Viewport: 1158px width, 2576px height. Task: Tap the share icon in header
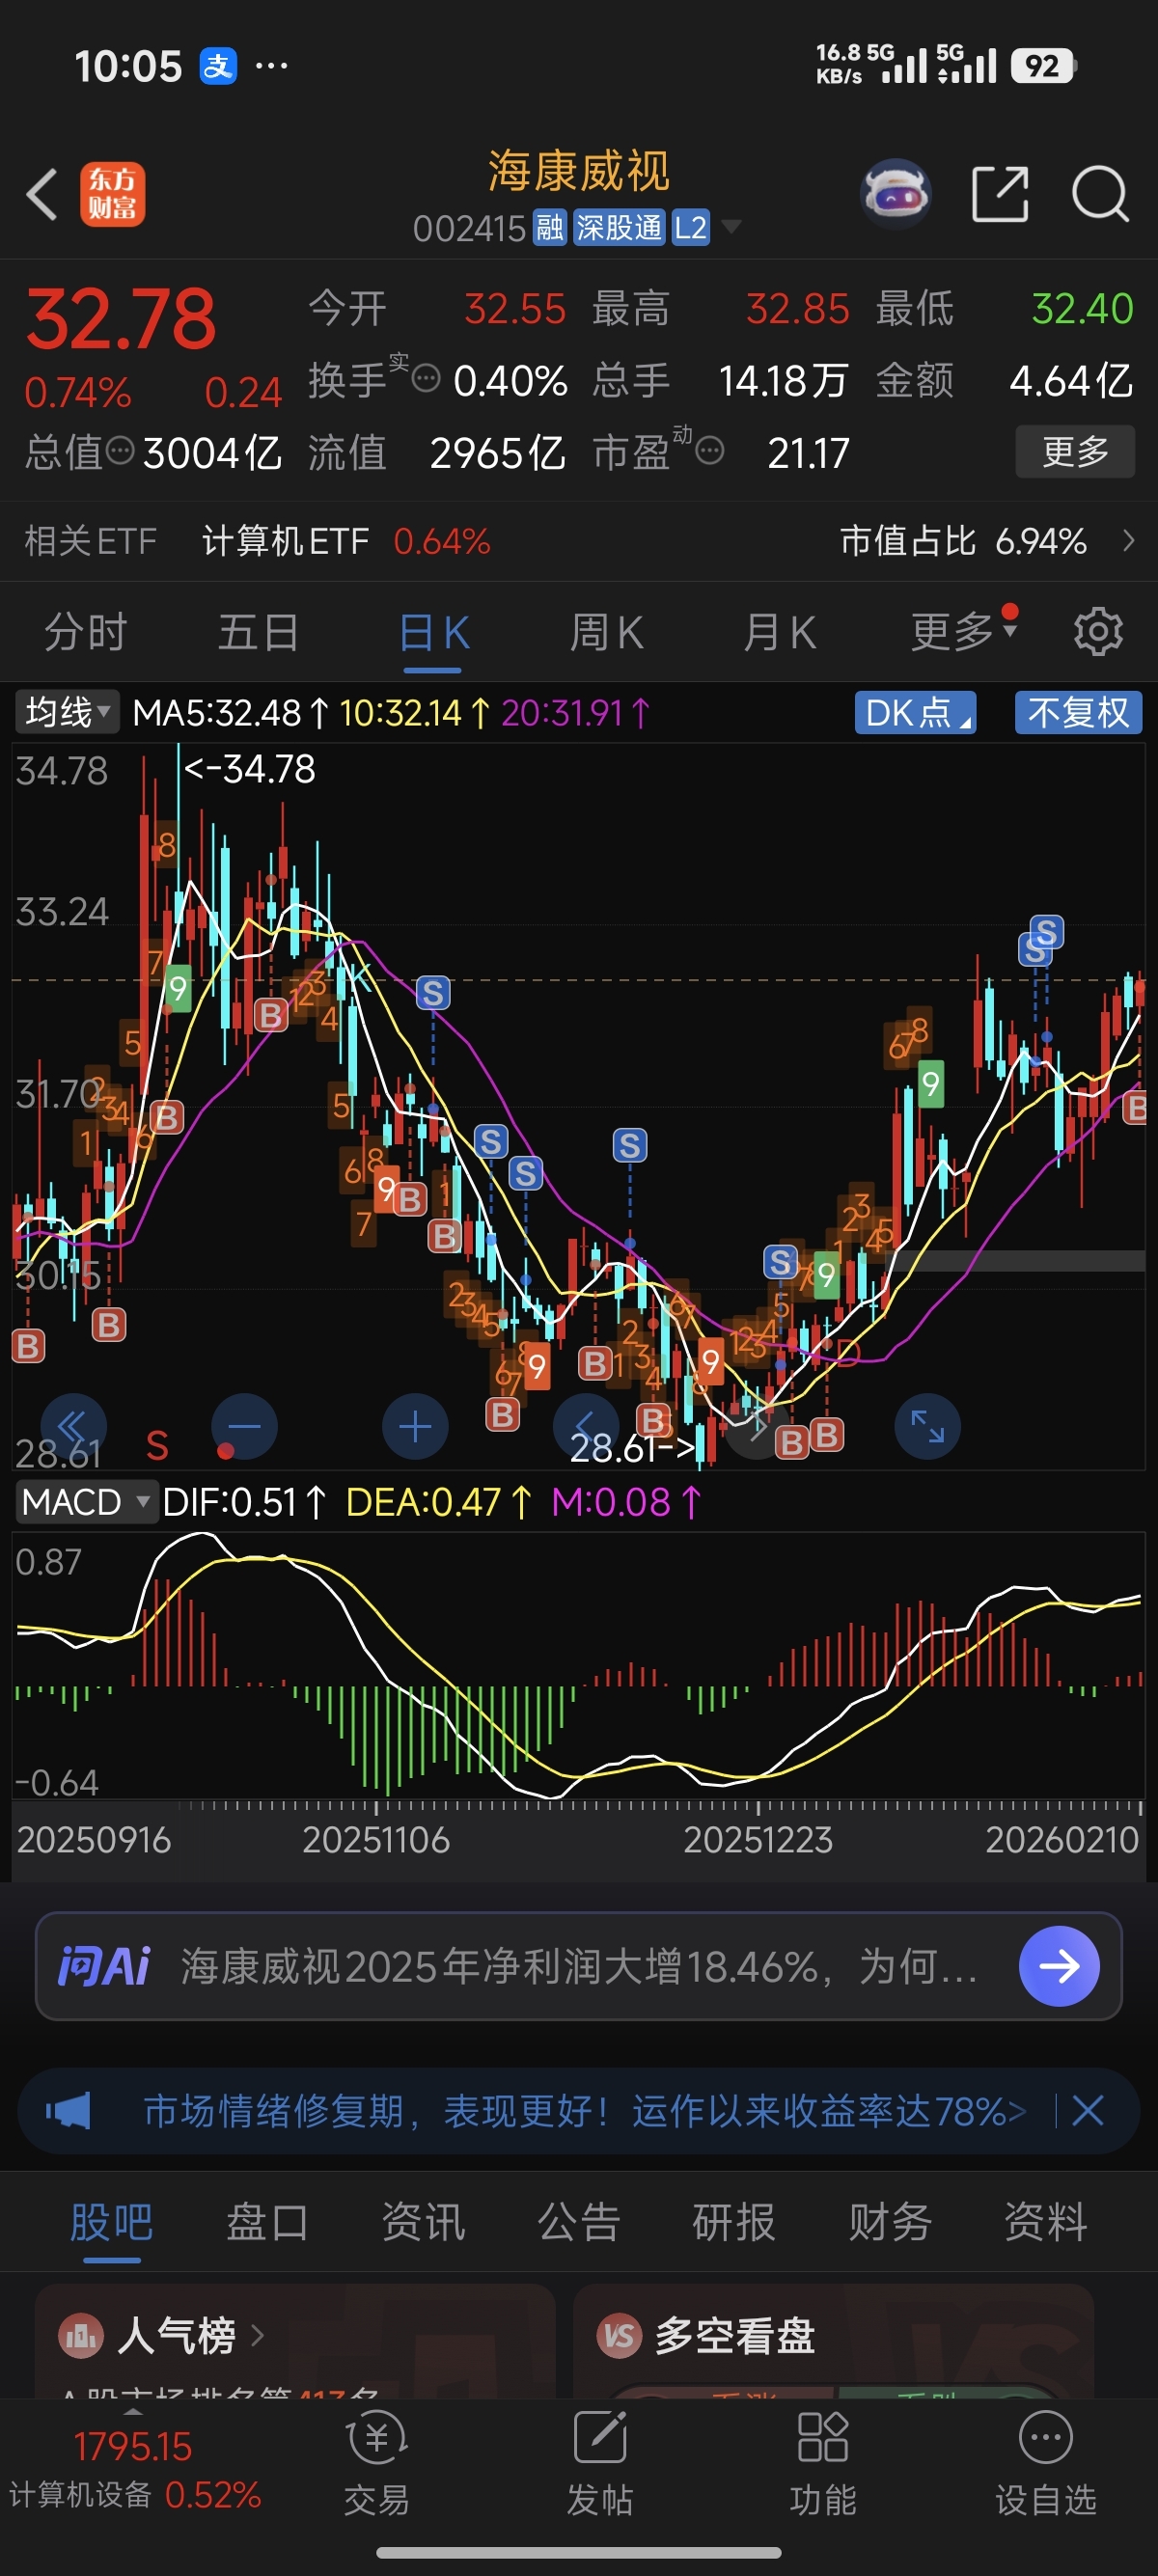1000,193
